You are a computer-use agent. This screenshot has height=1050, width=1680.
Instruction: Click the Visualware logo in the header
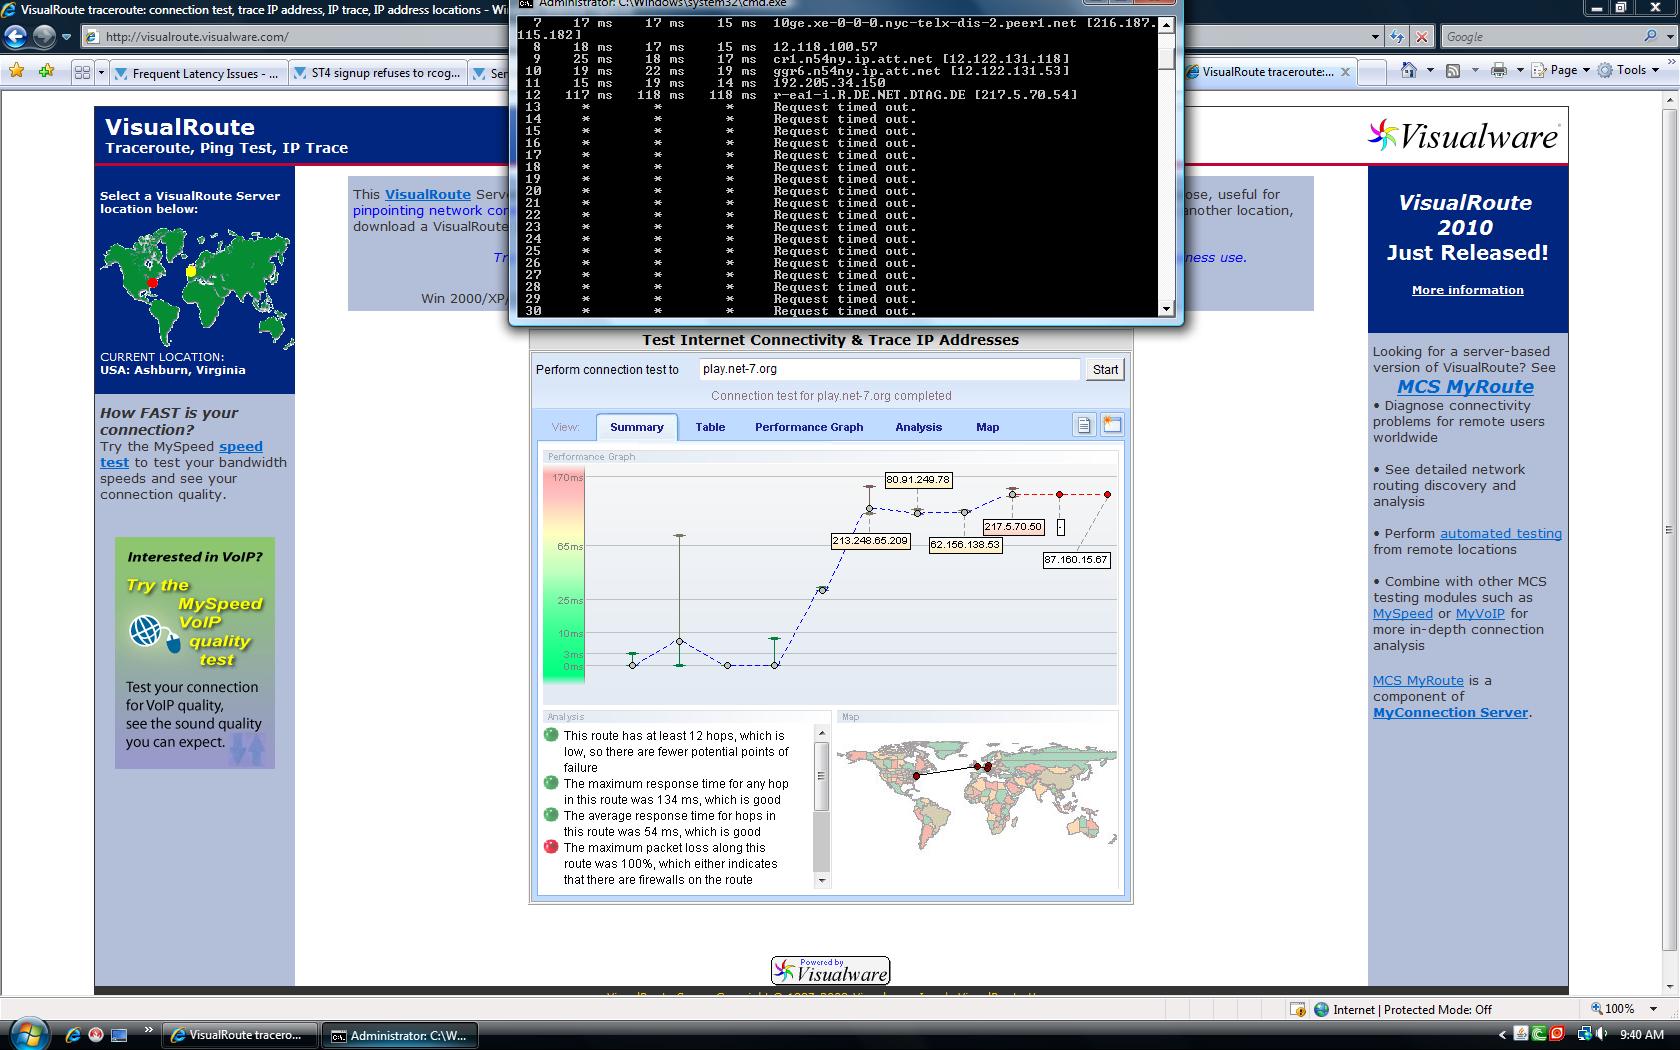point(1463,135)
